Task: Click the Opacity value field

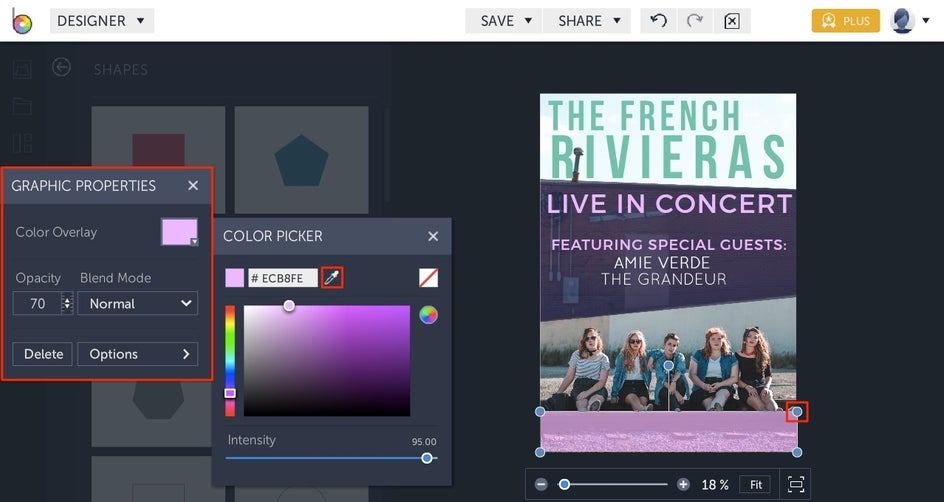Action: (x=37, y=303)
